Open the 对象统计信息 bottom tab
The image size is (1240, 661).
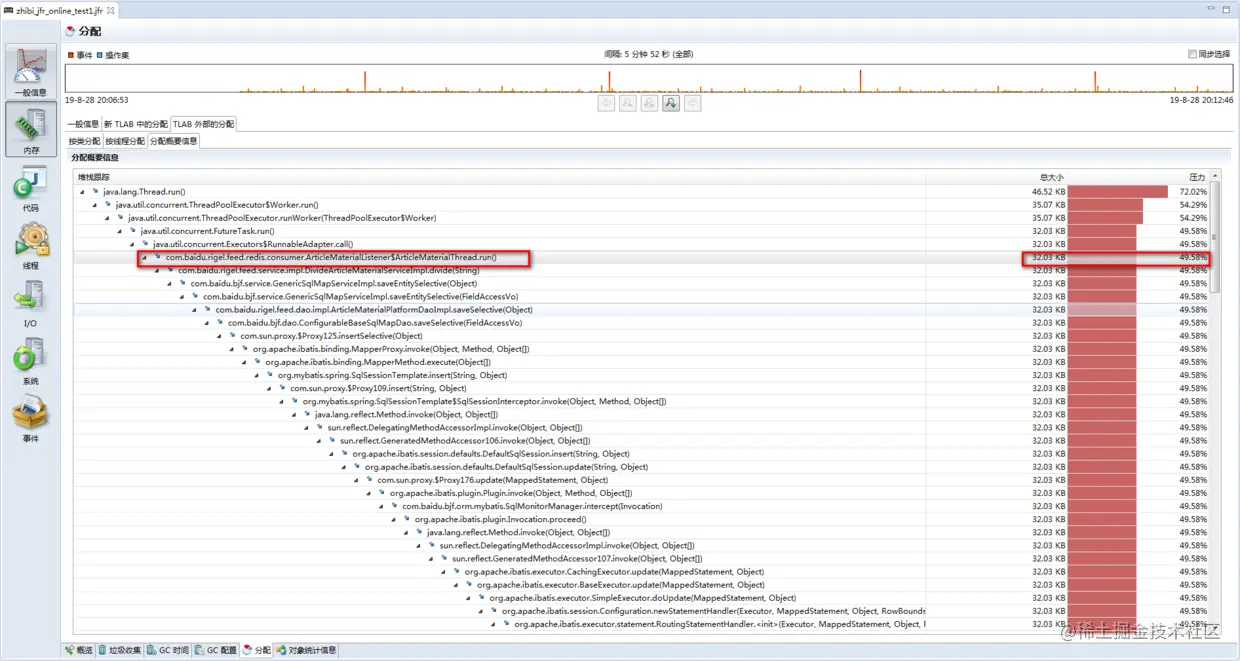(306, 650)
